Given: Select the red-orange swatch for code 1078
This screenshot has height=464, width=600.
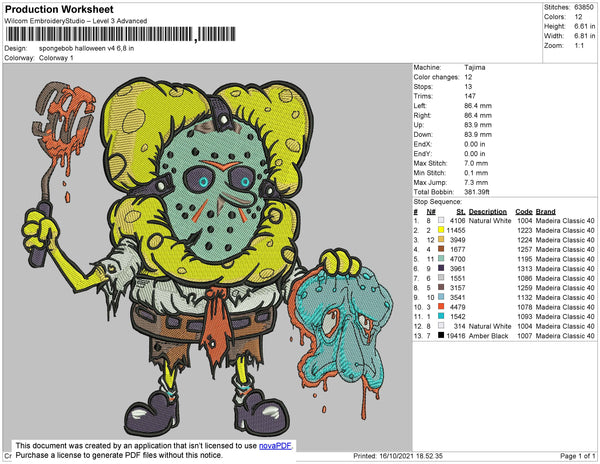Looking at the screenshot, I should coord(441,307).
